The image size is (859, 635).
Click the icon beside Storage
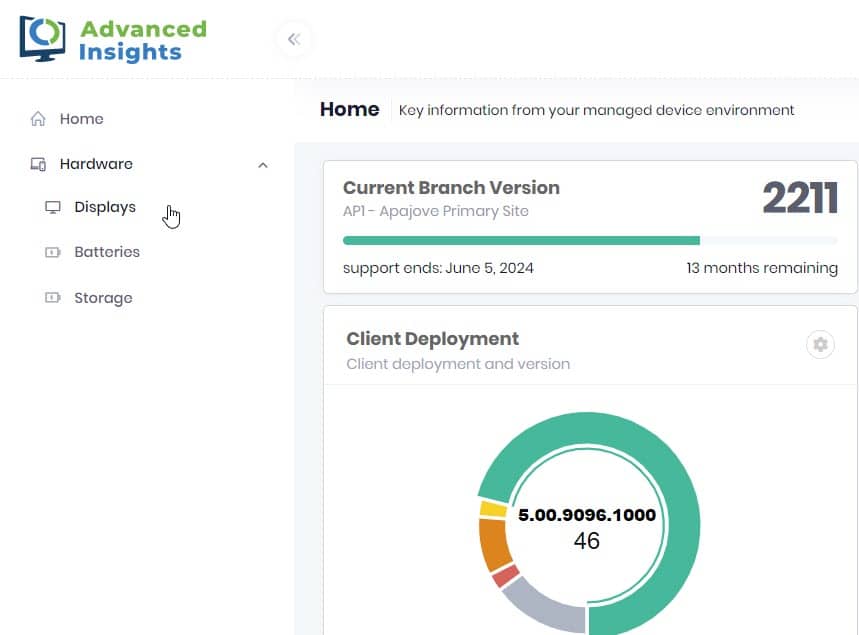tap(53, 298)
